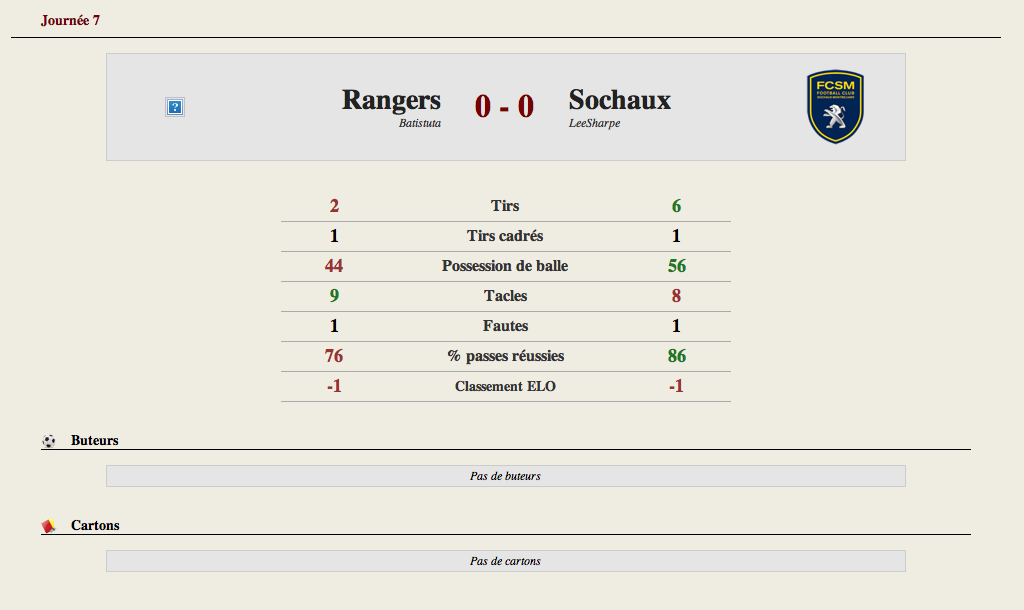This screenshot has height=610, width=1024.
Task: Click the FCSM Sochaux club crest
Action: click(x=835, y=106)
